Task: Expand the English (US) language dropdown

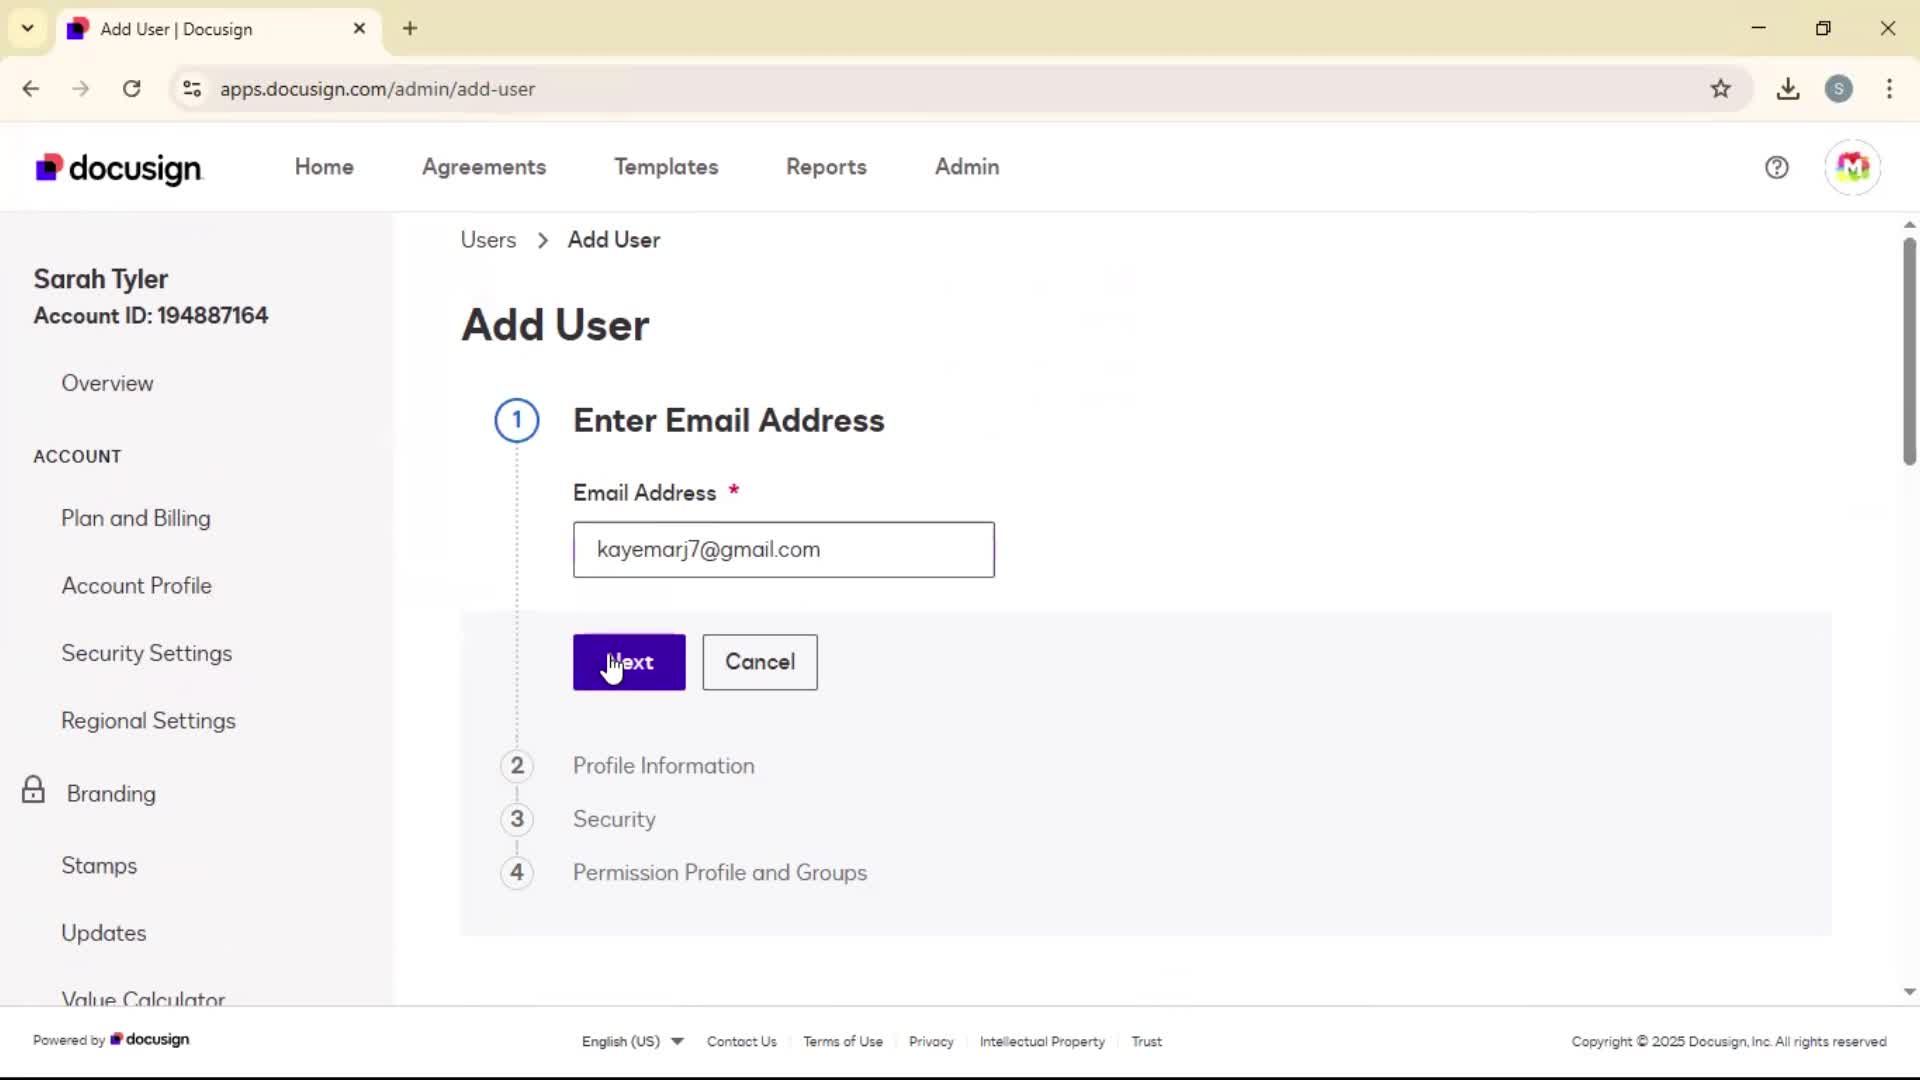Action: (x=632, y=1041)
